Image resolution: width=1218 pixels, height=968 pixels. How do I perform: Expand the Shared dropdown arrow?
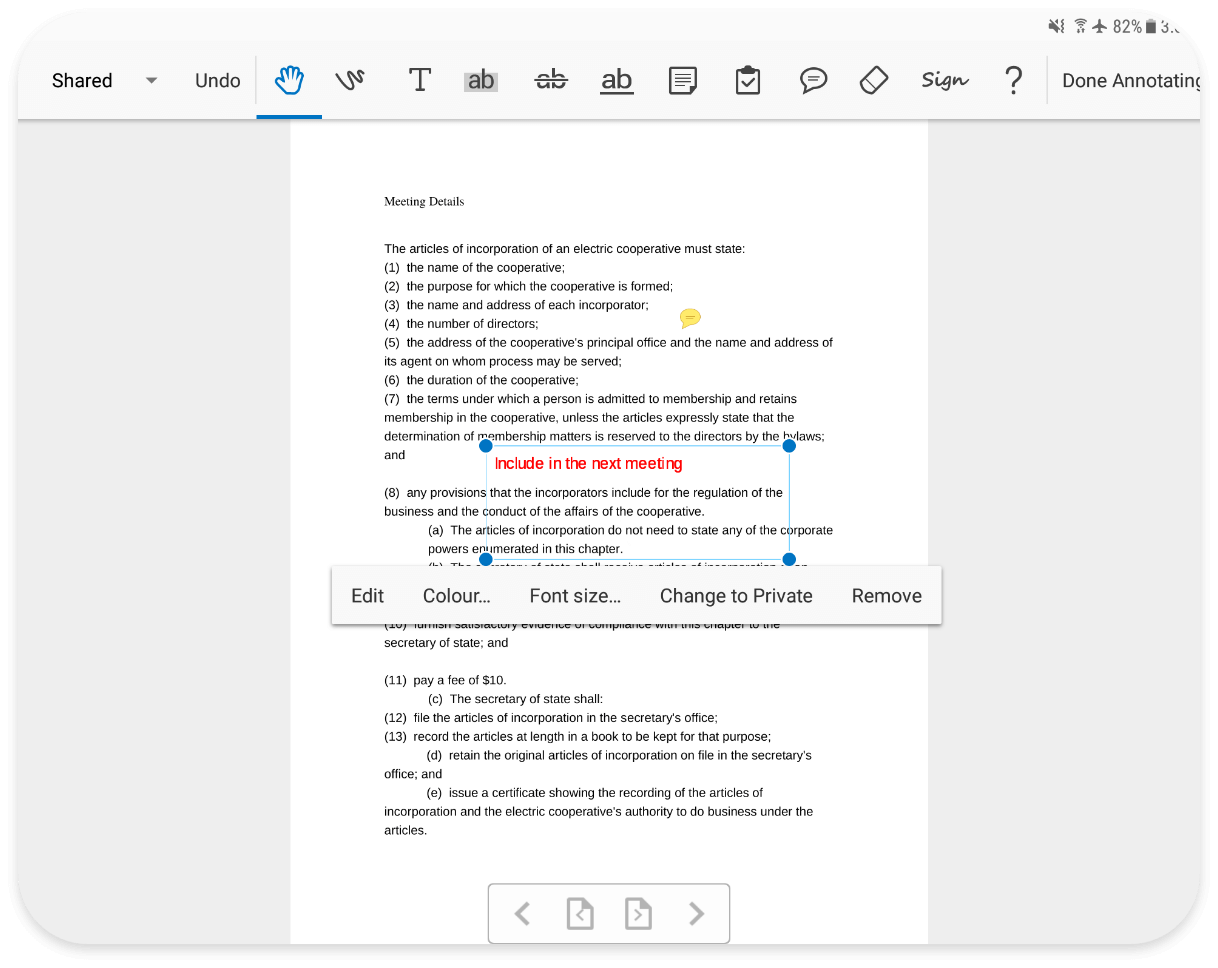[151, 80]
